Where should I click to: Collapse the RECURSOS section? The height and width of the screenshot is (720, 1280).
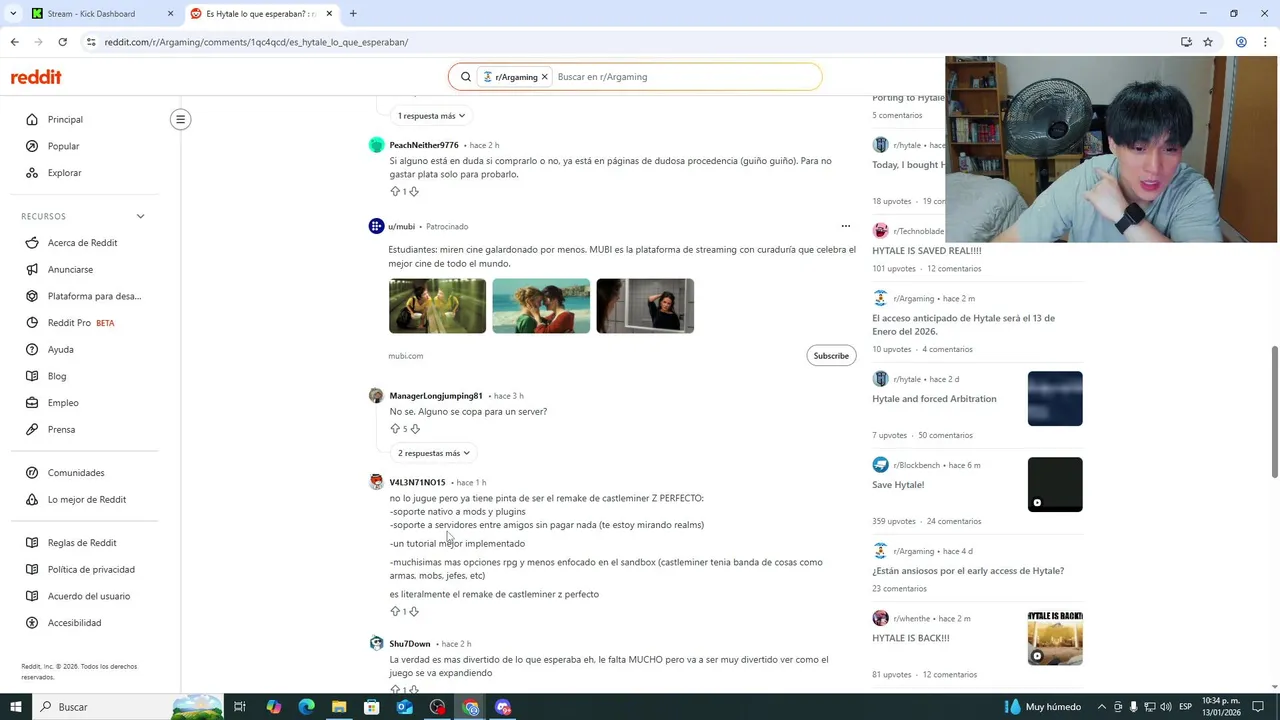coord(140,216)
